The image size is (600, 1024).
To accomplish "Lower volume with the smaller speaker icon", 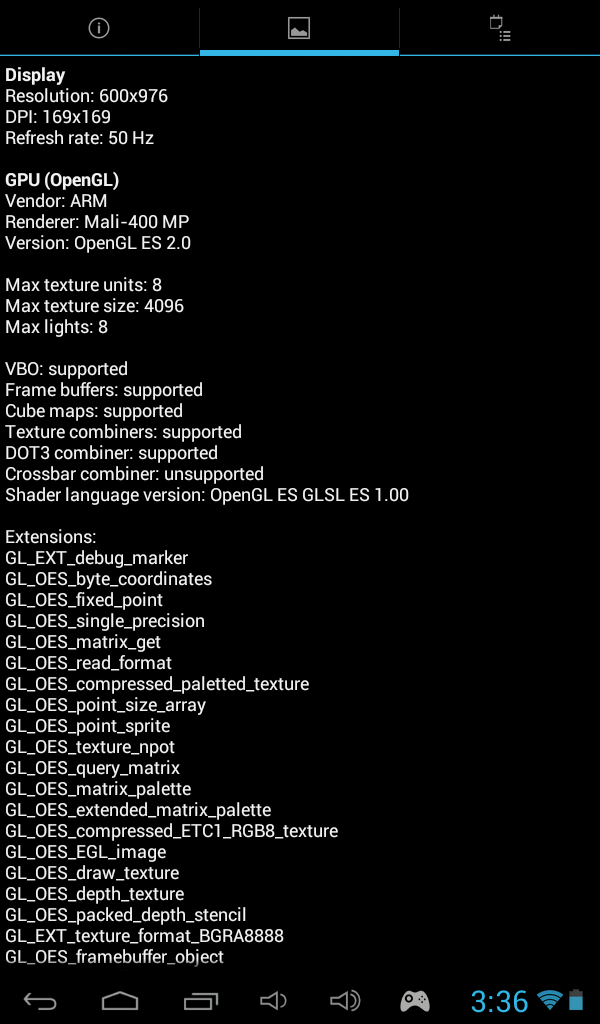I will 273,1000.
